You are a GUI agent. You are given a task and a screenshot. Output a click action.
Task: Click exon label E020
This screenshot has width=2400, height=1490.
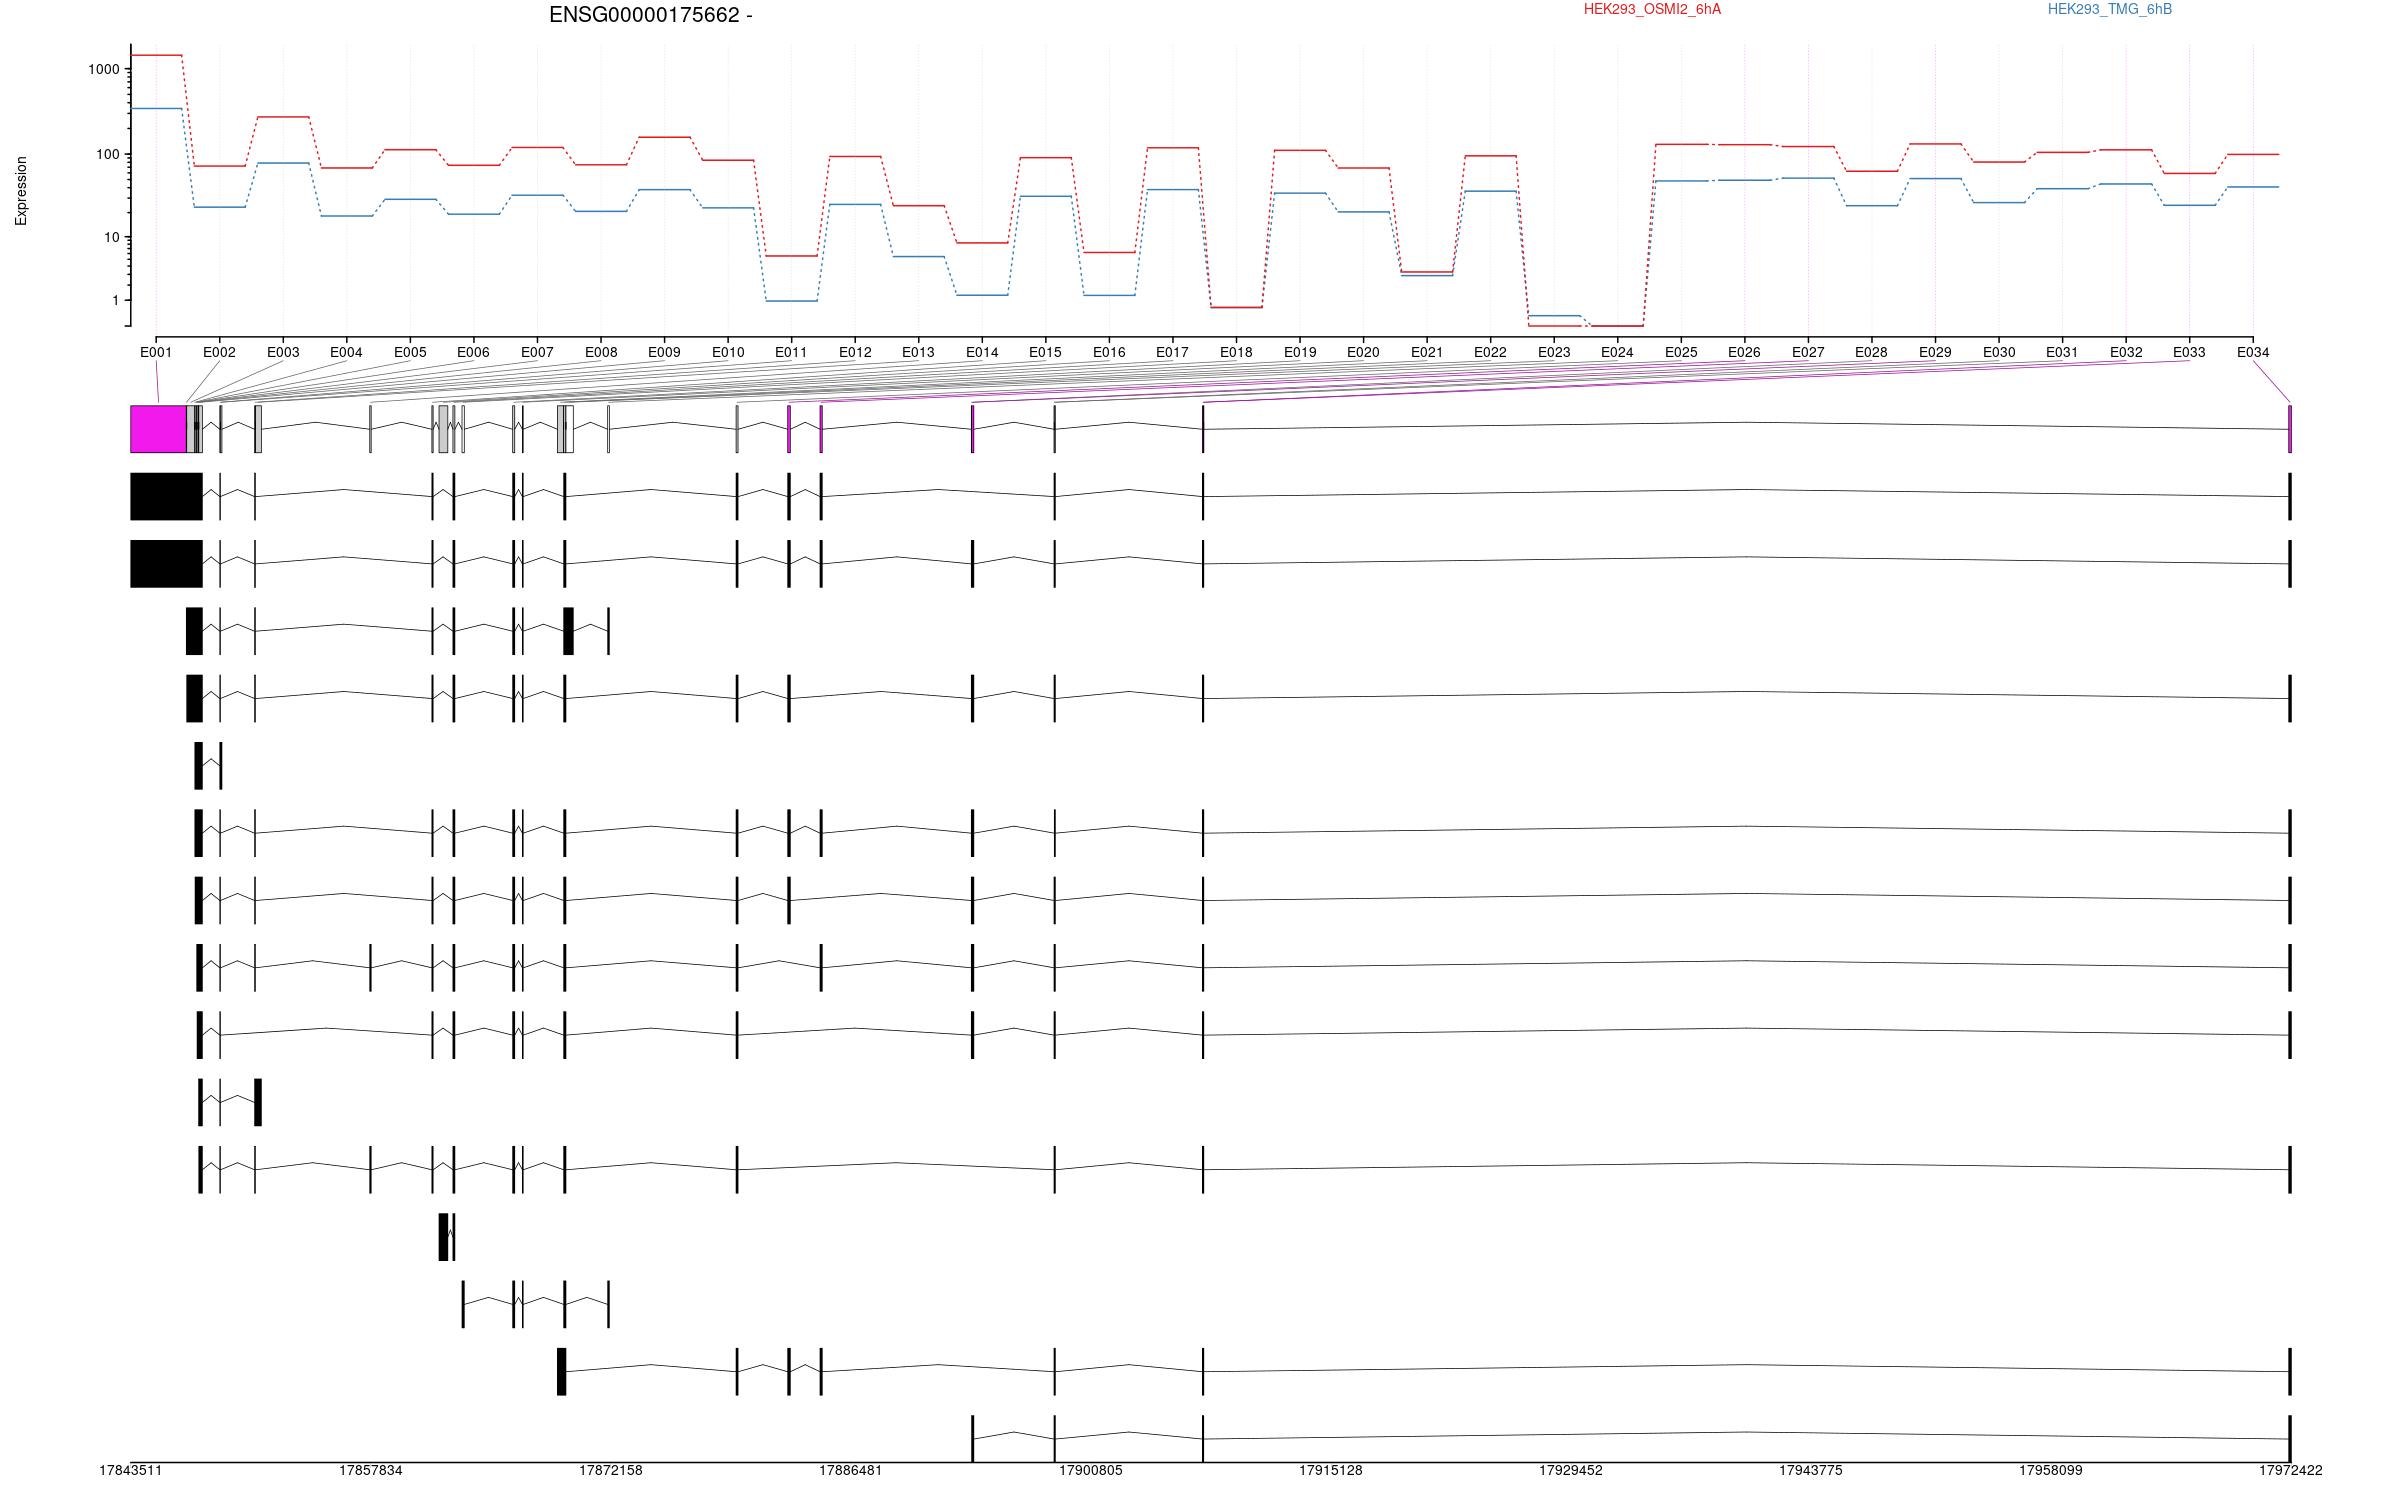click(x=1363, y=352)
